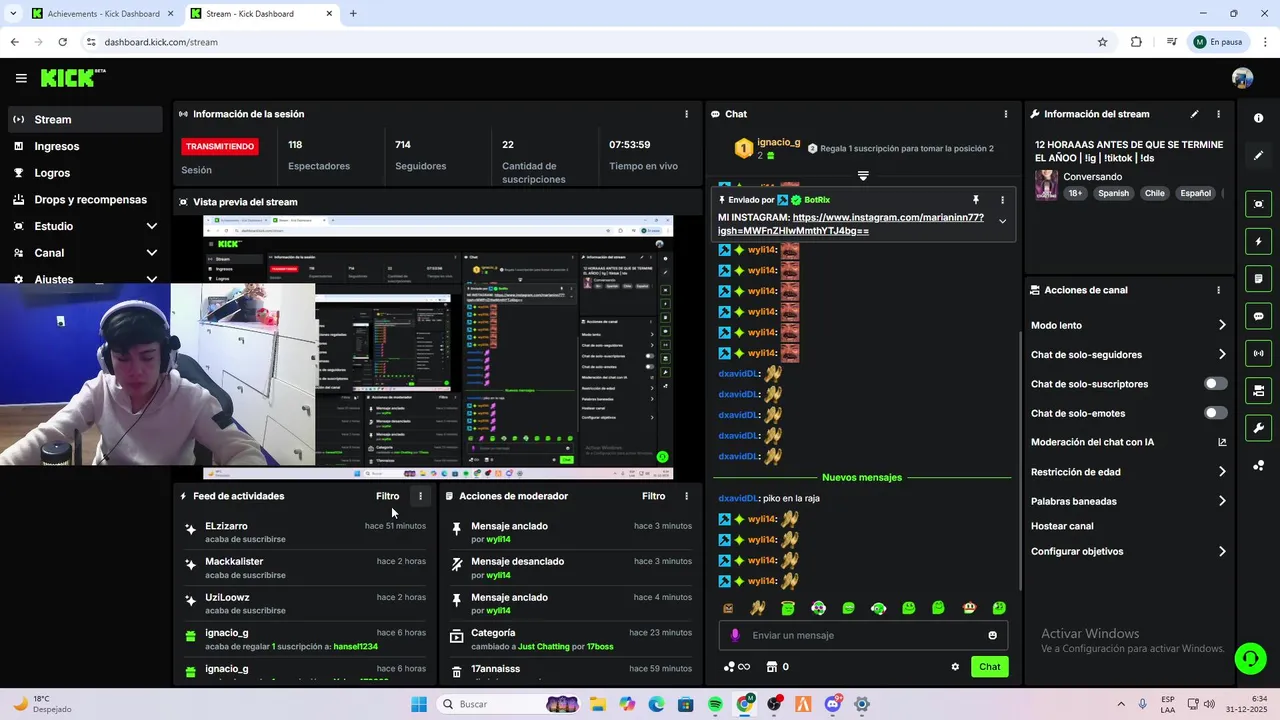1280x720 pixels.
Task: Expand Restricción de edad options
Action: (1222, 472)
